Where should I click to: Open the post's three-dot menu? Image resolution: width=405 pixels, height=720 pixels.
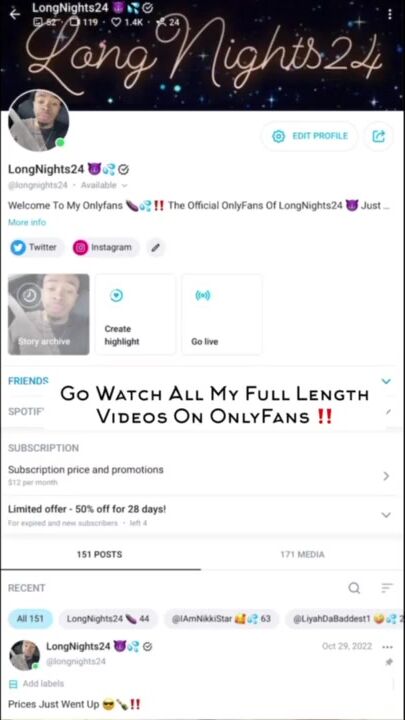387,647
